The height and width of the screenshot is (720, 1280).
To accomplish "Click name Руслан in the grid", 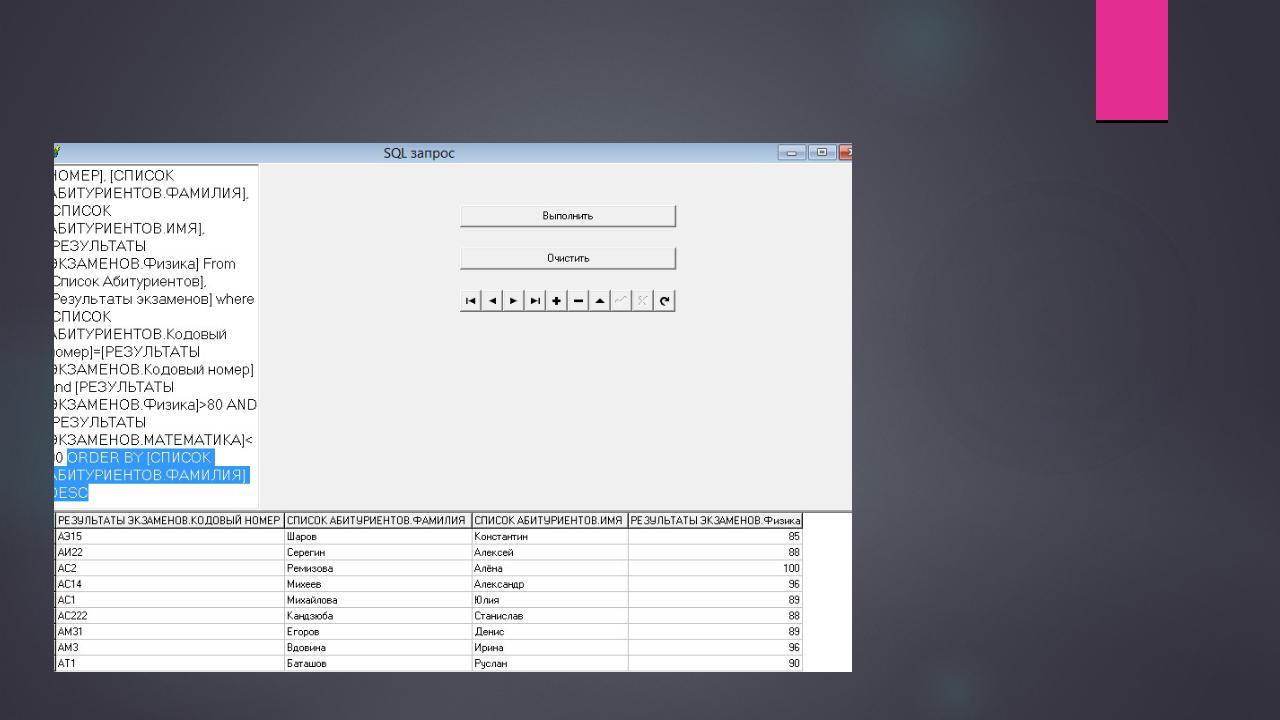I will (x=549, y=663).
